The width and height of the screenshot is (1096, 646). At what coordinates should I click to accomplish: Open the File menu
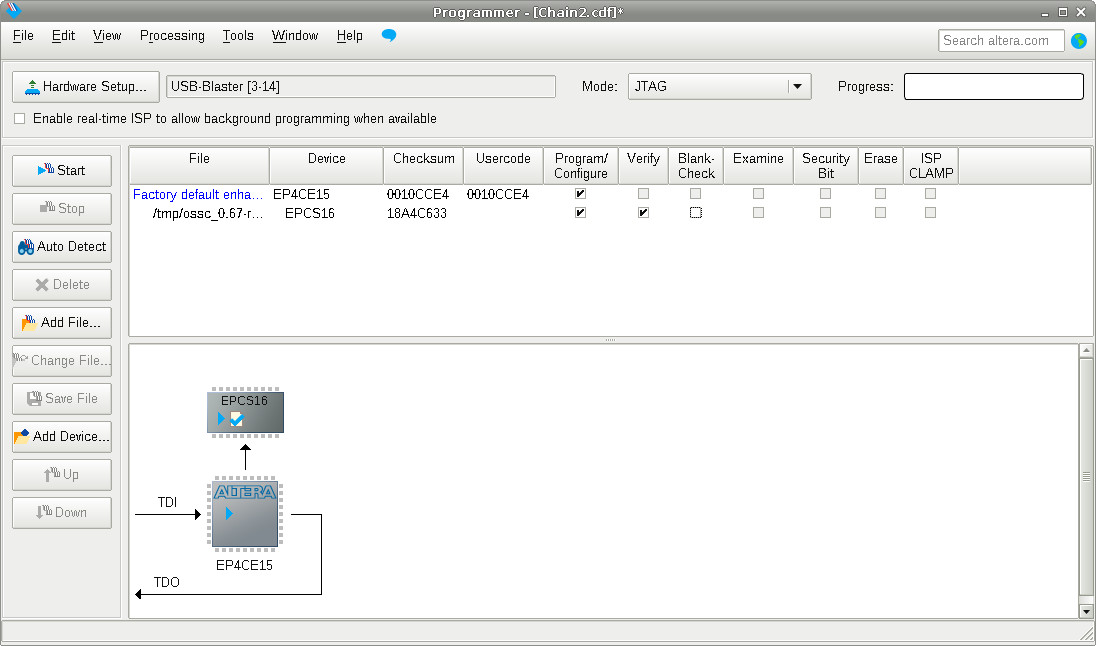click(x=23, y=36)
